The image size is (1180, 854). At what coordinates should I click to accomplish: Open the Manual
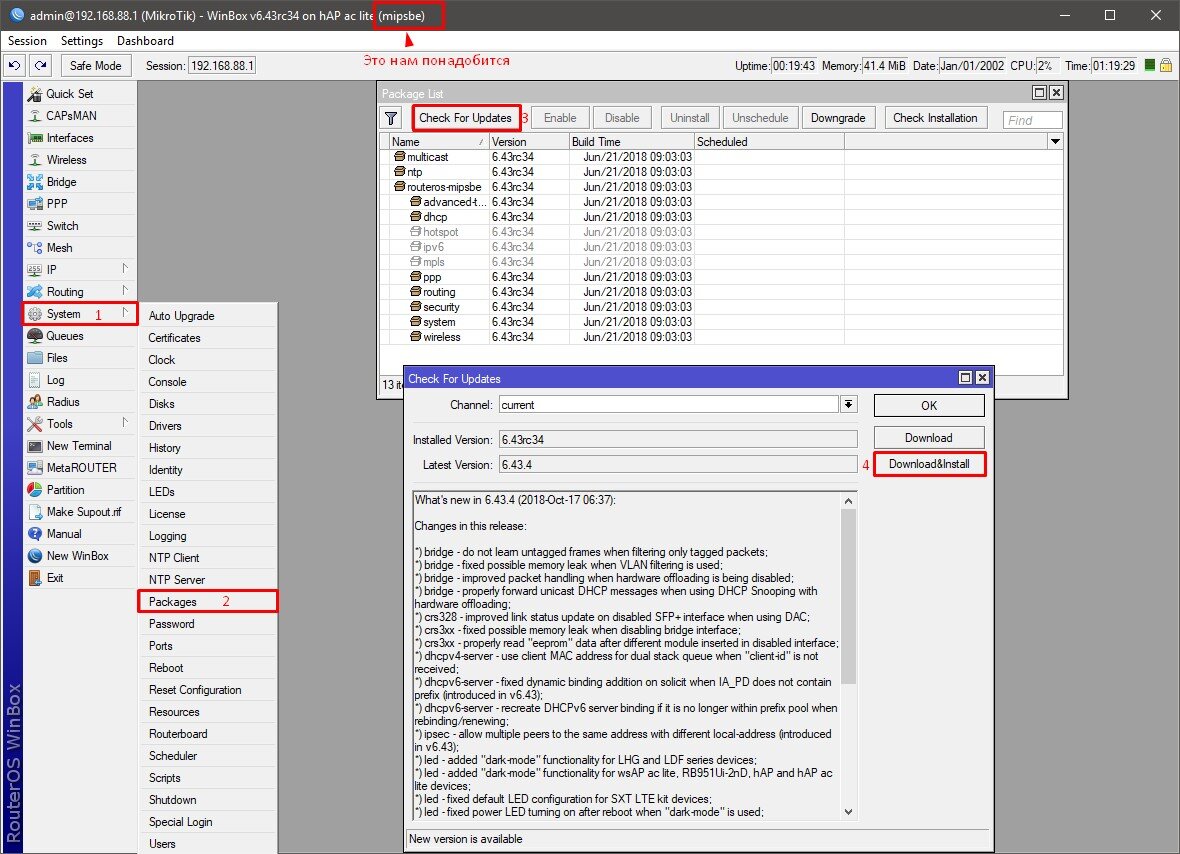click(63, 533)
